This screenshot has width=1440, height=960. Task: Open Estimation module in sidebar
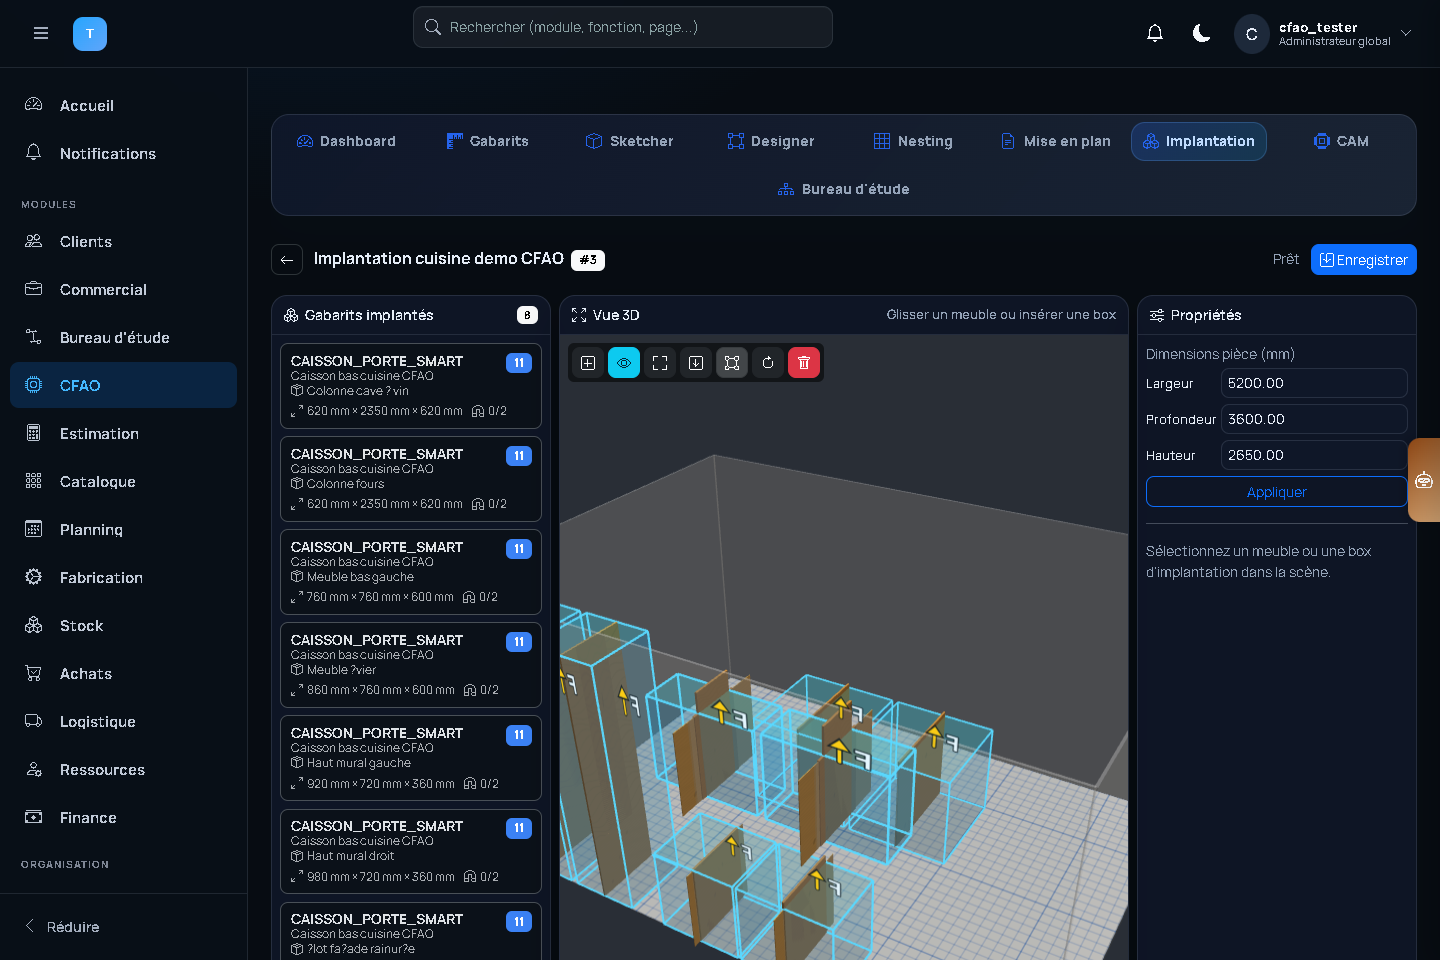pos(123,433)
